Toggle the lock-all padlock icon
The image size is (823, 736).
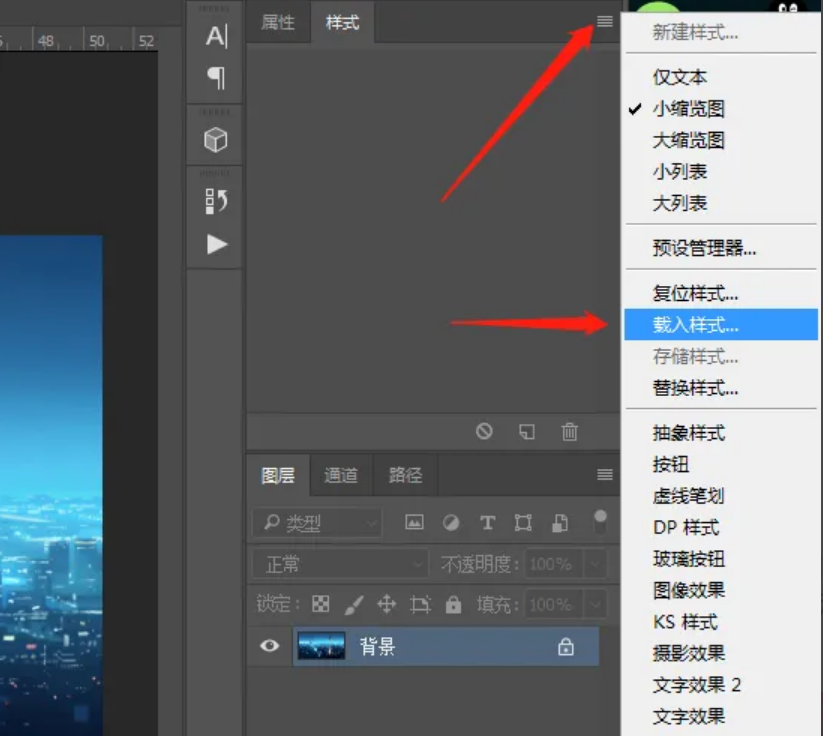(x=454, y=604)
